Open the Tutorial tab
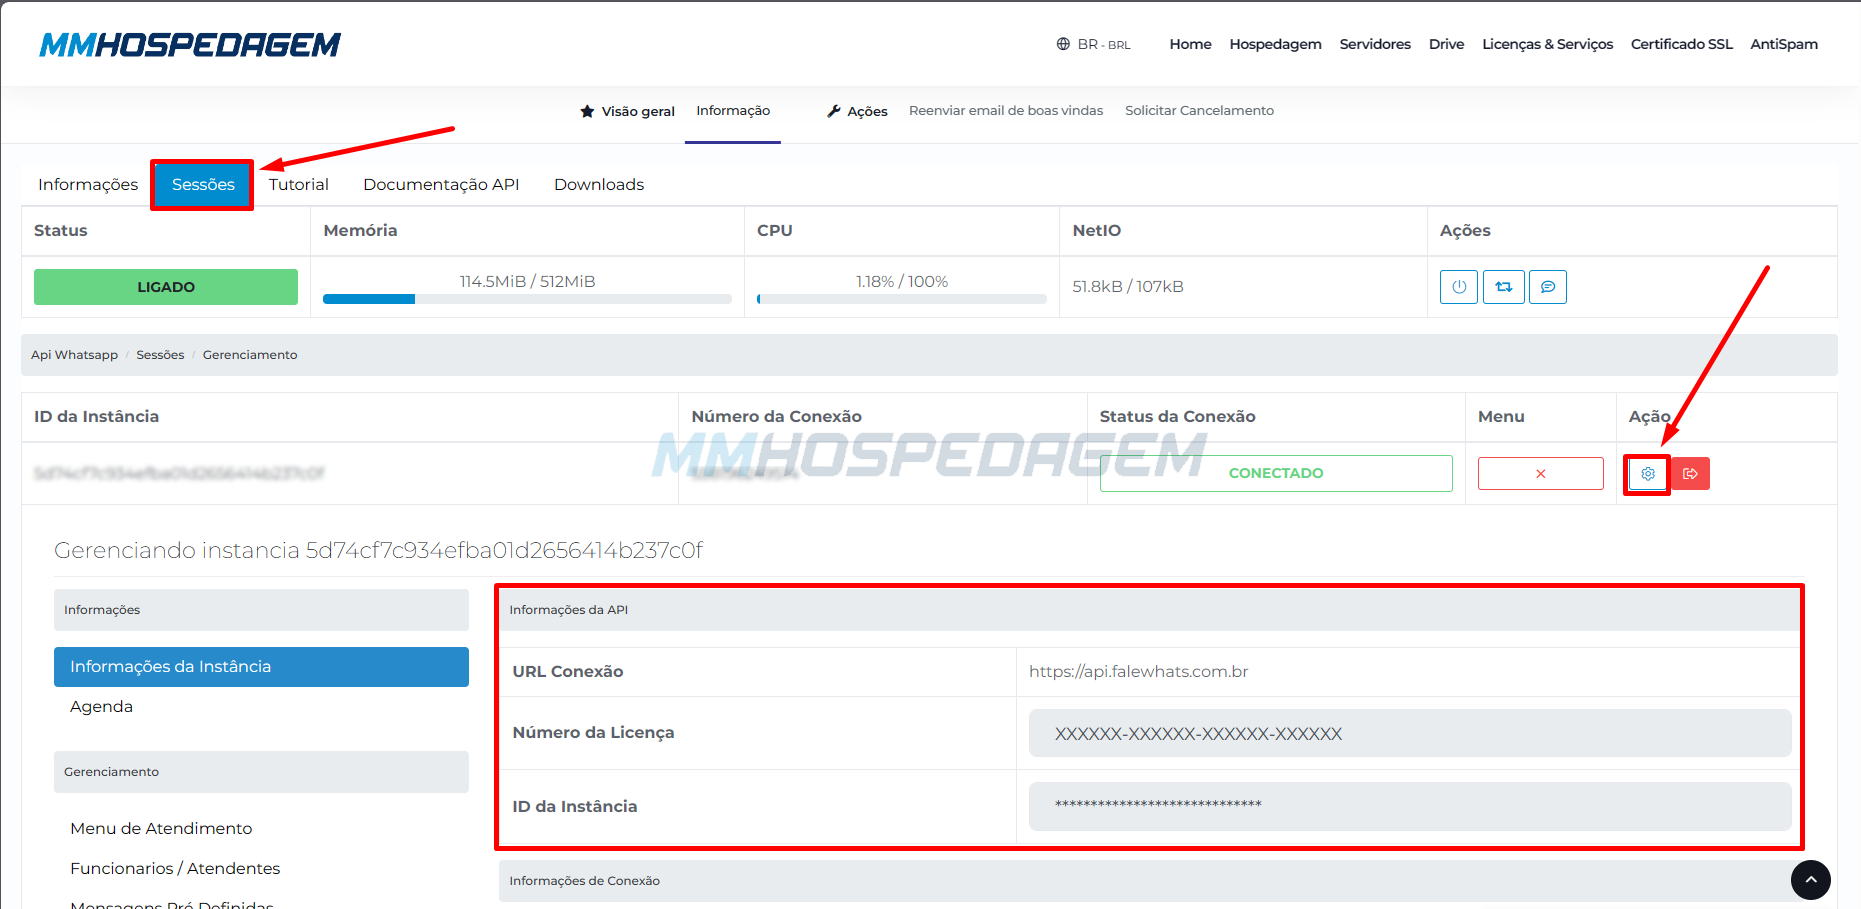This screenshot has height=909, width=1861. tap(298, 184)
